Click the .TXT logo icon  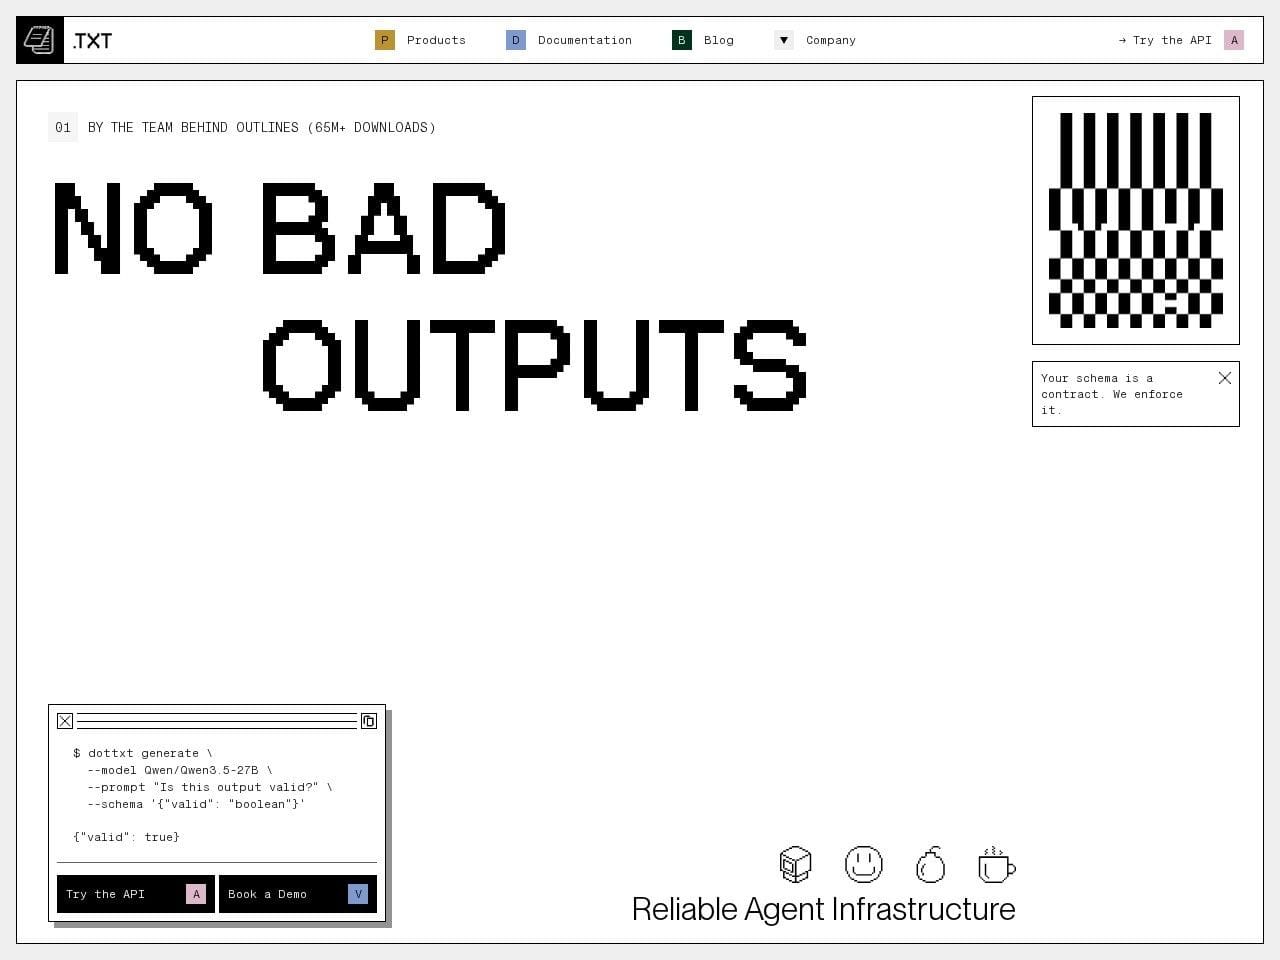click(x=40, y=40)
